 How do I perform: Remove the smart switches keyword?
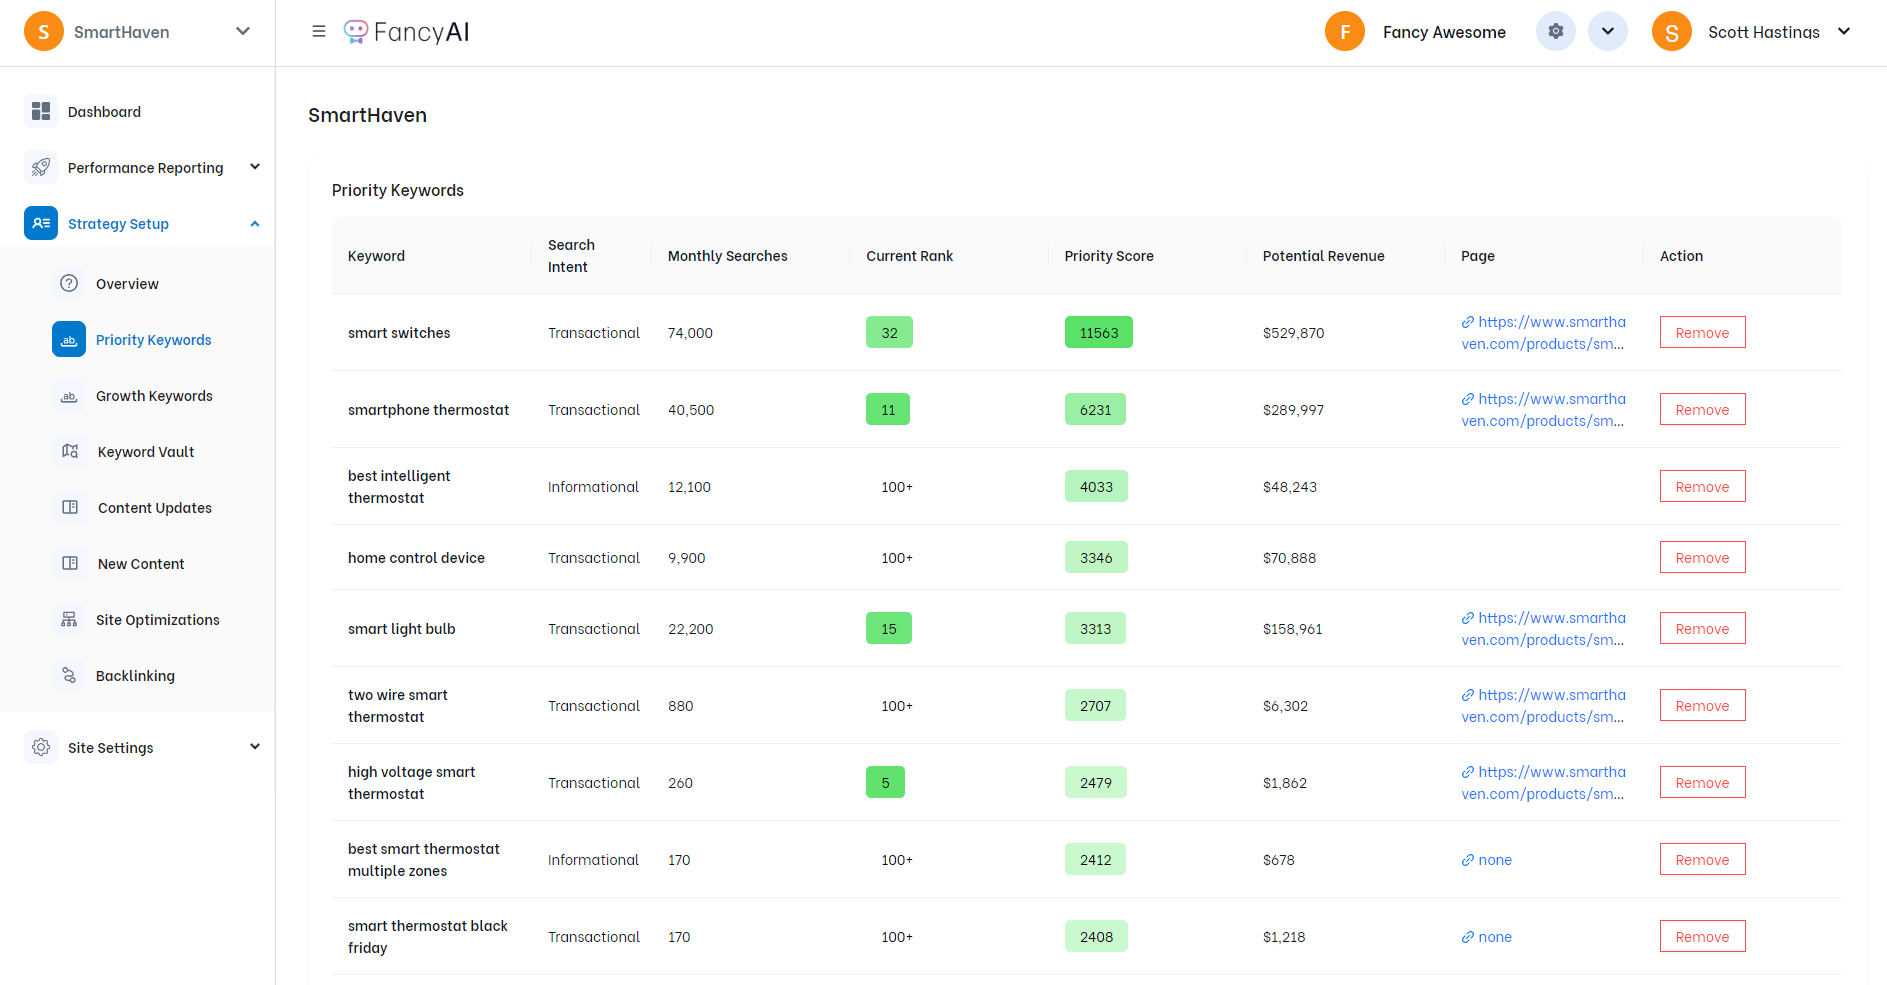click(x=1702, y=333)
